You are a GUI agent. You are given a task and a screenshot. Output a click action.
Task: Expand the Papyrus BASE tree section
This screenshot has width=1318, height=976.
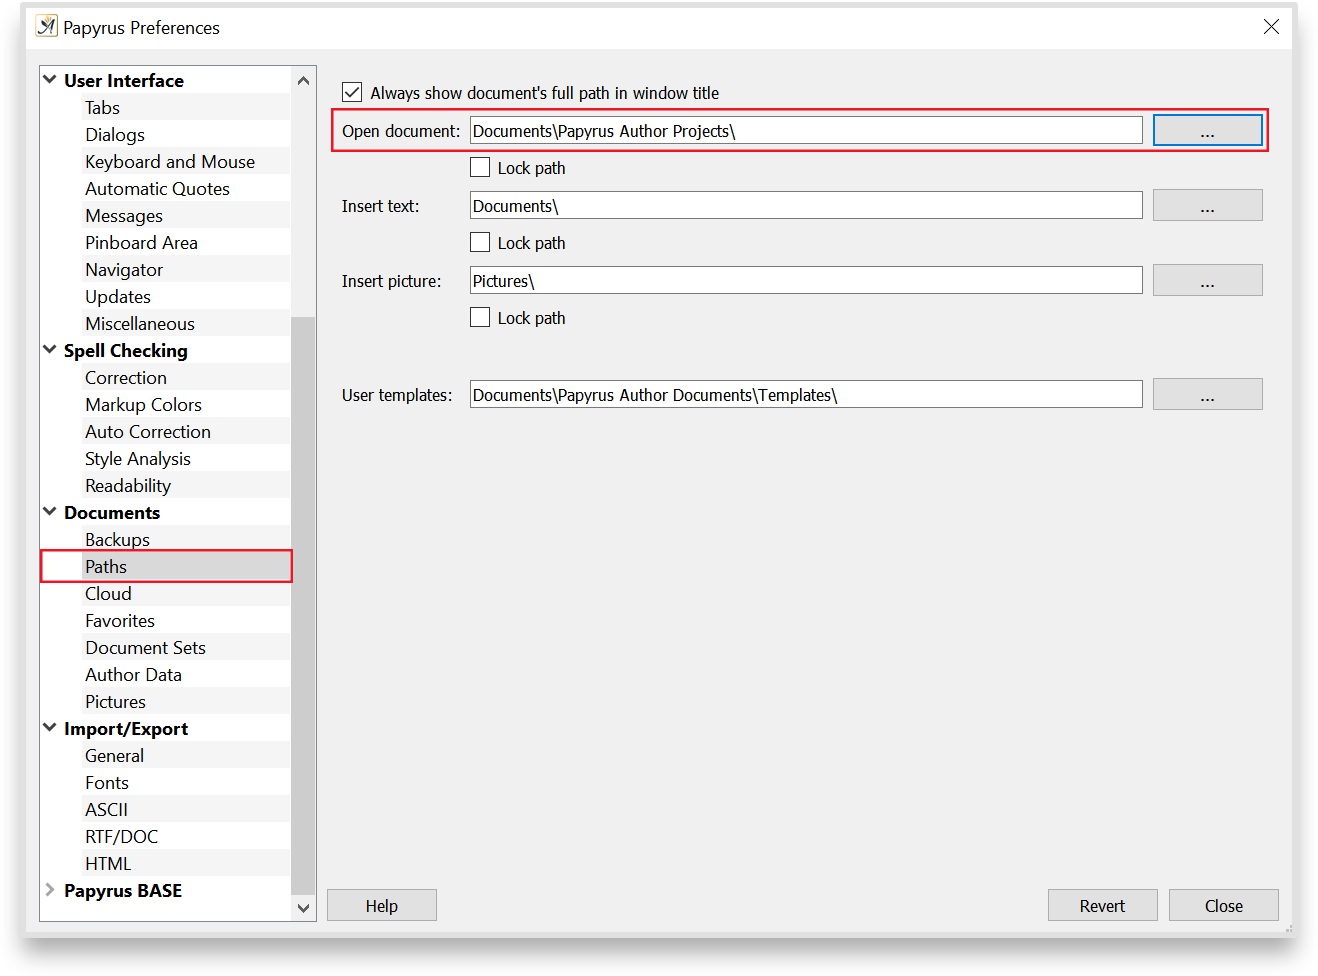point(50,889)
